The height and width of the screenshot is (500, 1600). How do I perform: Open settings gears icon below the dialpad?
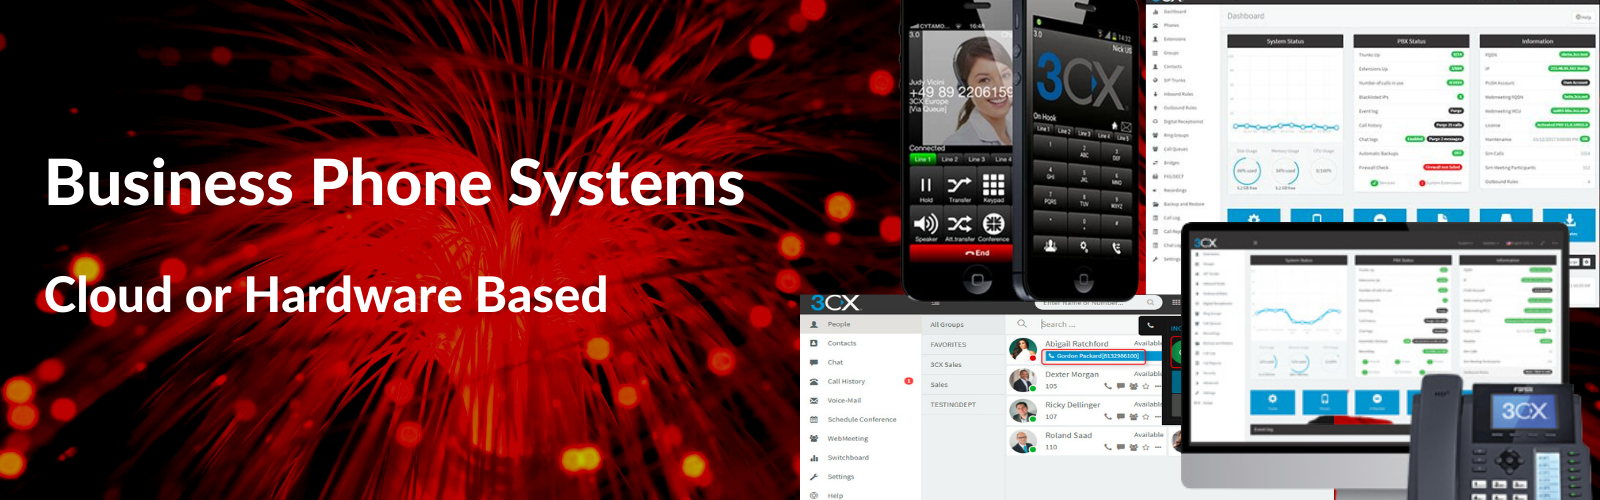pyautogui.click(x=1084, y=247)
